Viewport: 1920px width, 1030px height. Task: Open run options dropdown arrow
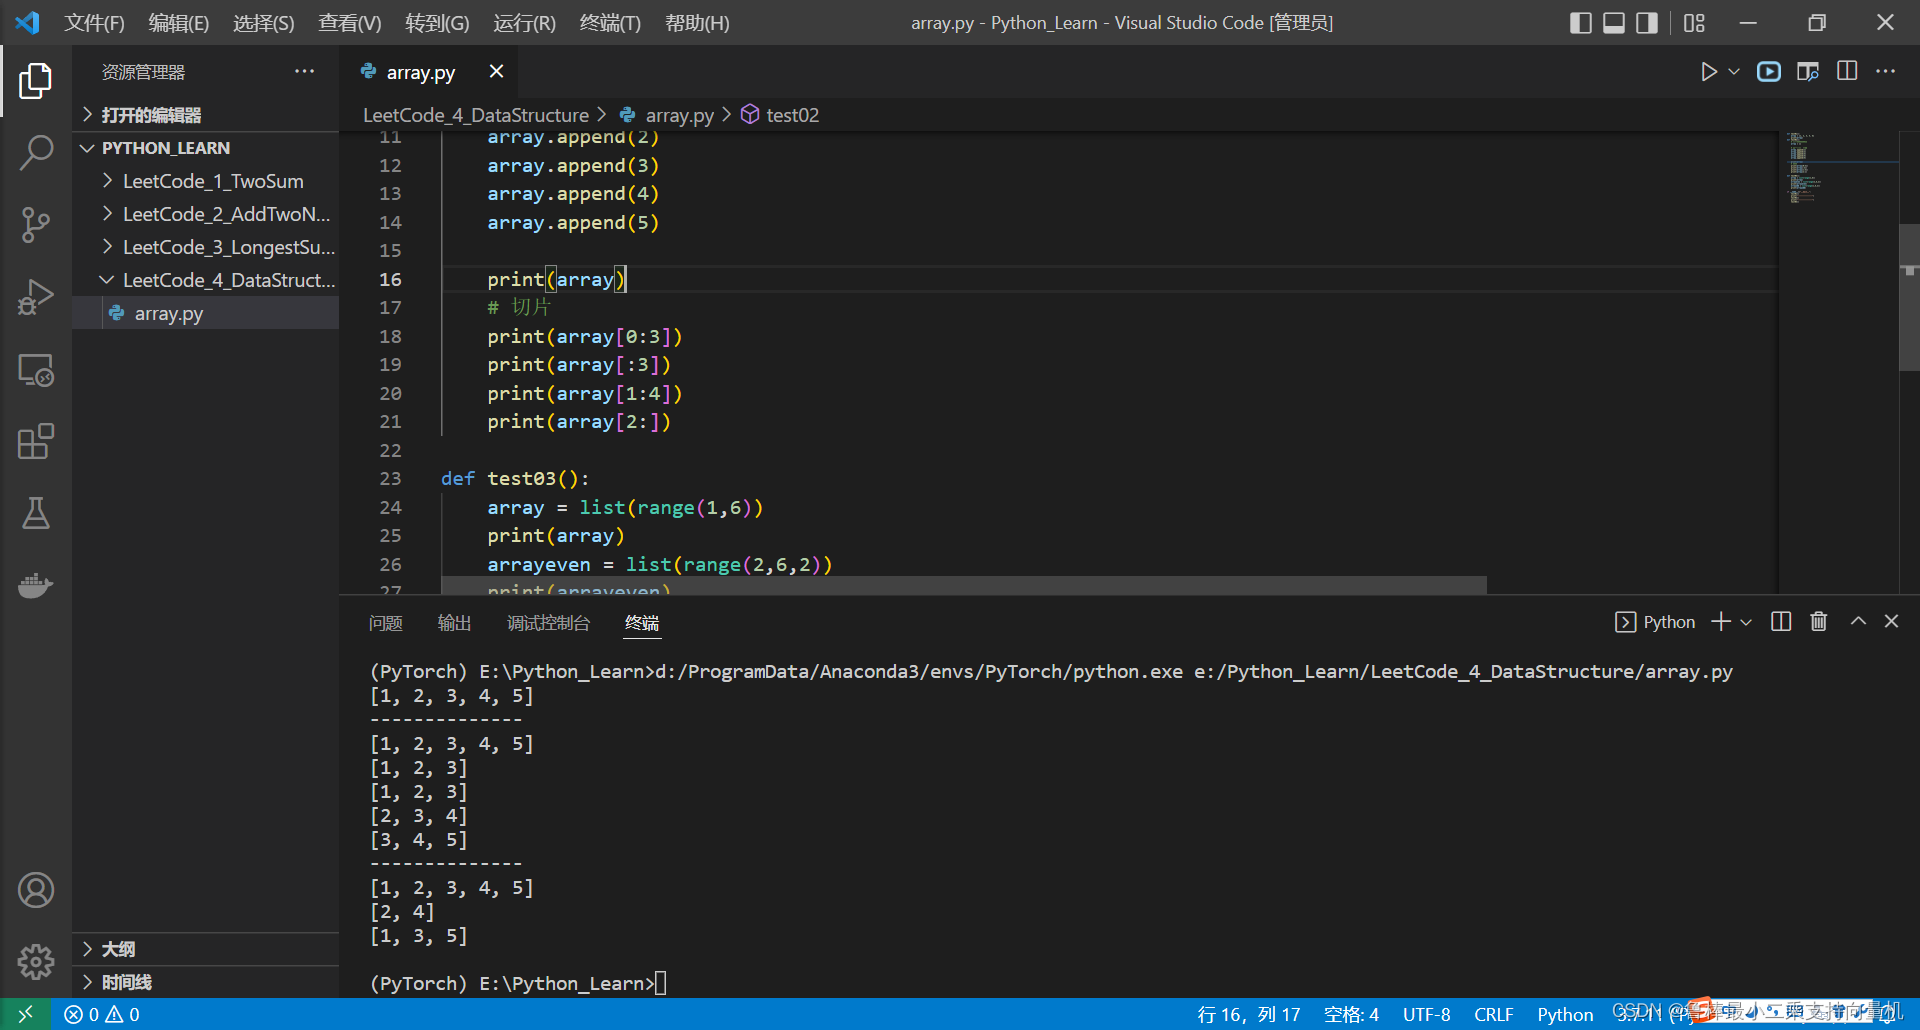[1734, 72]
